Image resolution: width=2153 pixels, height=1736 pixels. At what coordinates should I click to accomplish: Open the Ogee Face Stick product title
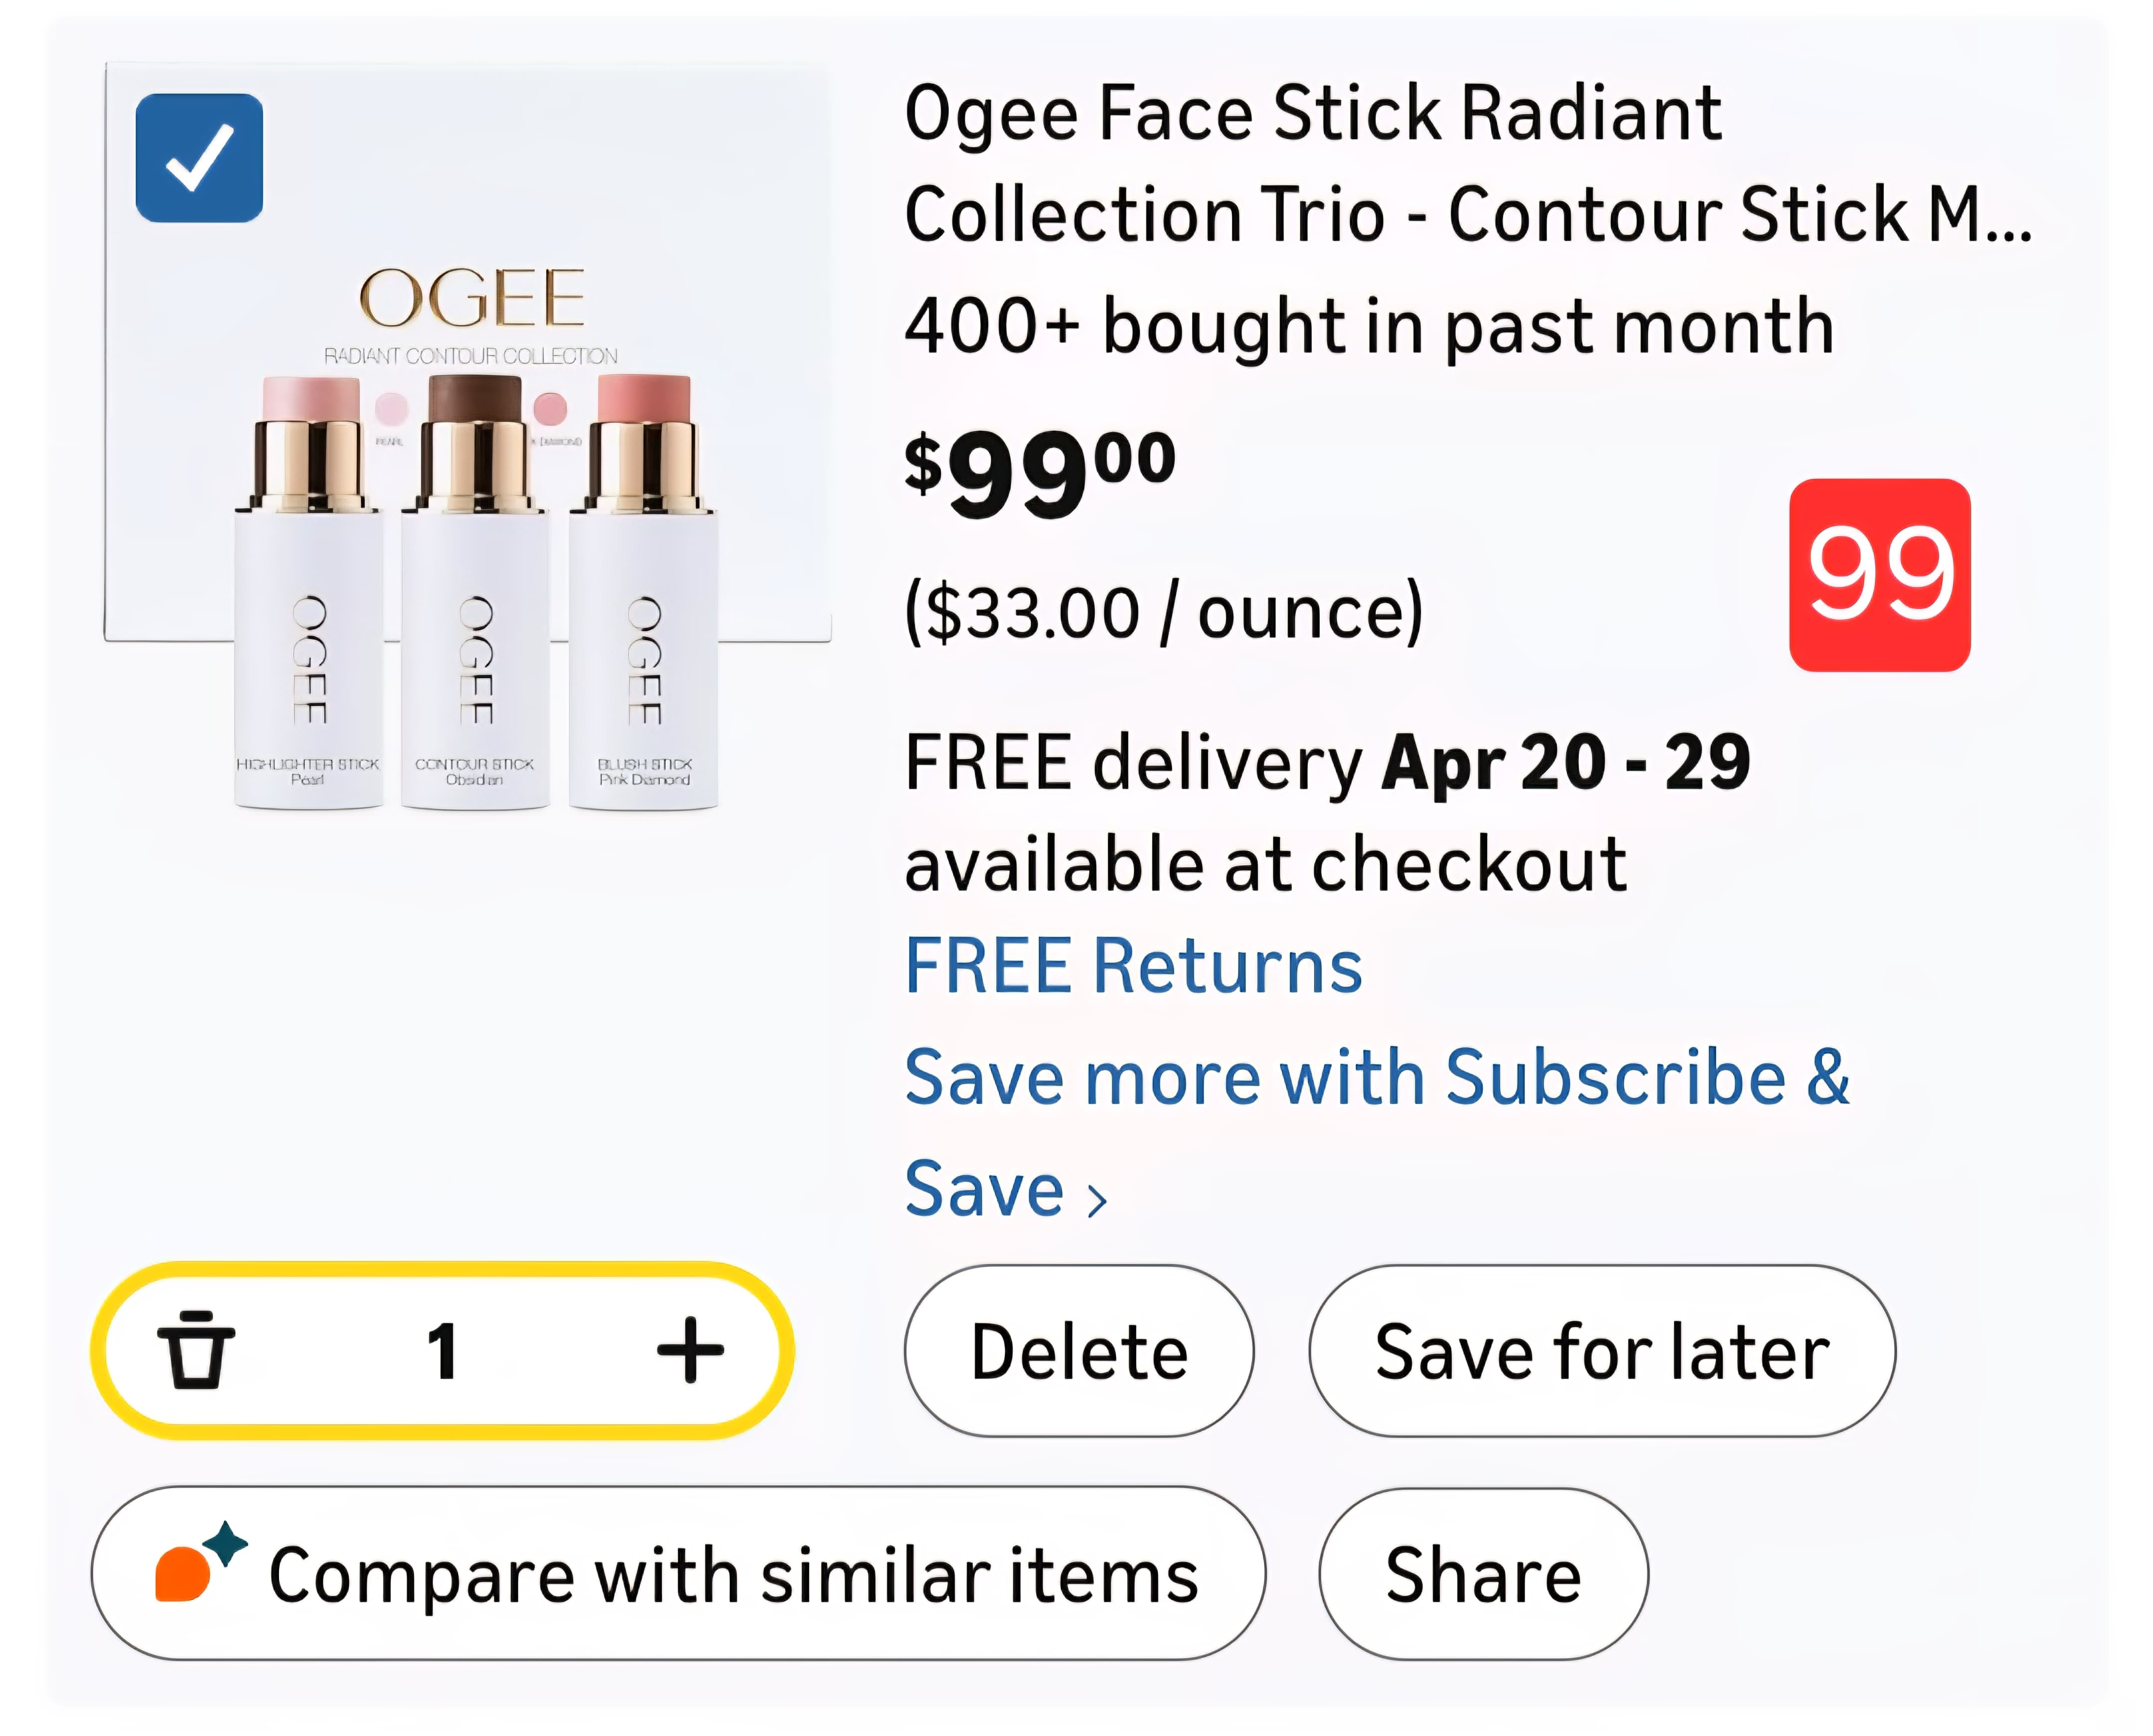coord(1467,163)
